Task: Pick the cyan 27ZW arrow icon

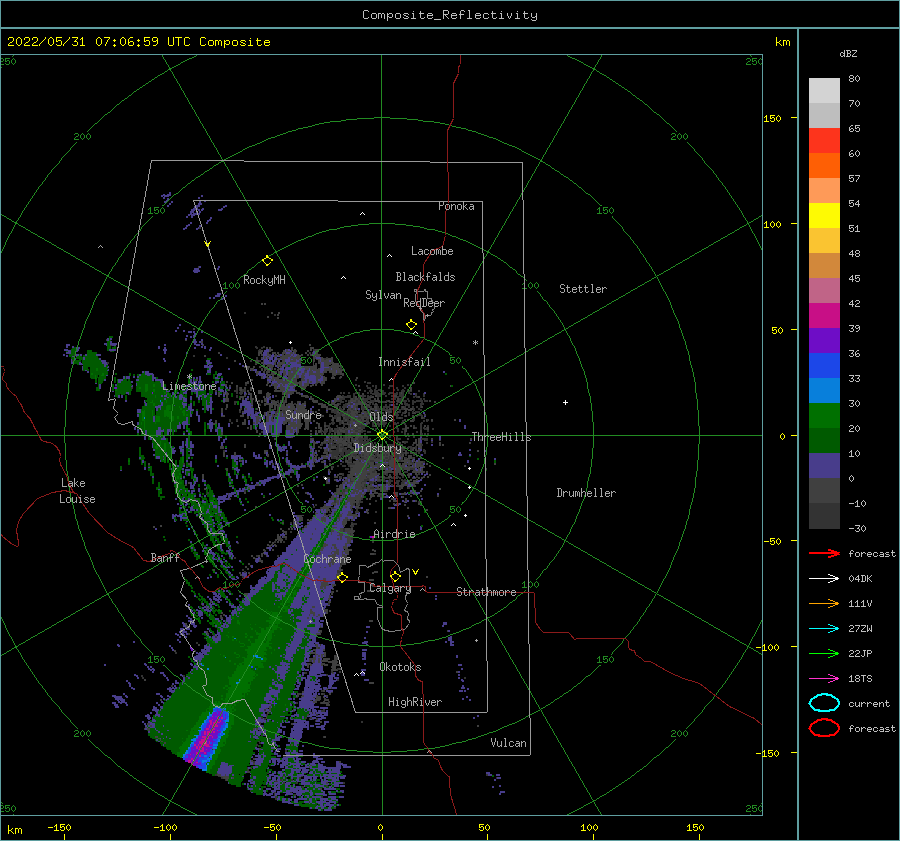Action: (824, 629)
